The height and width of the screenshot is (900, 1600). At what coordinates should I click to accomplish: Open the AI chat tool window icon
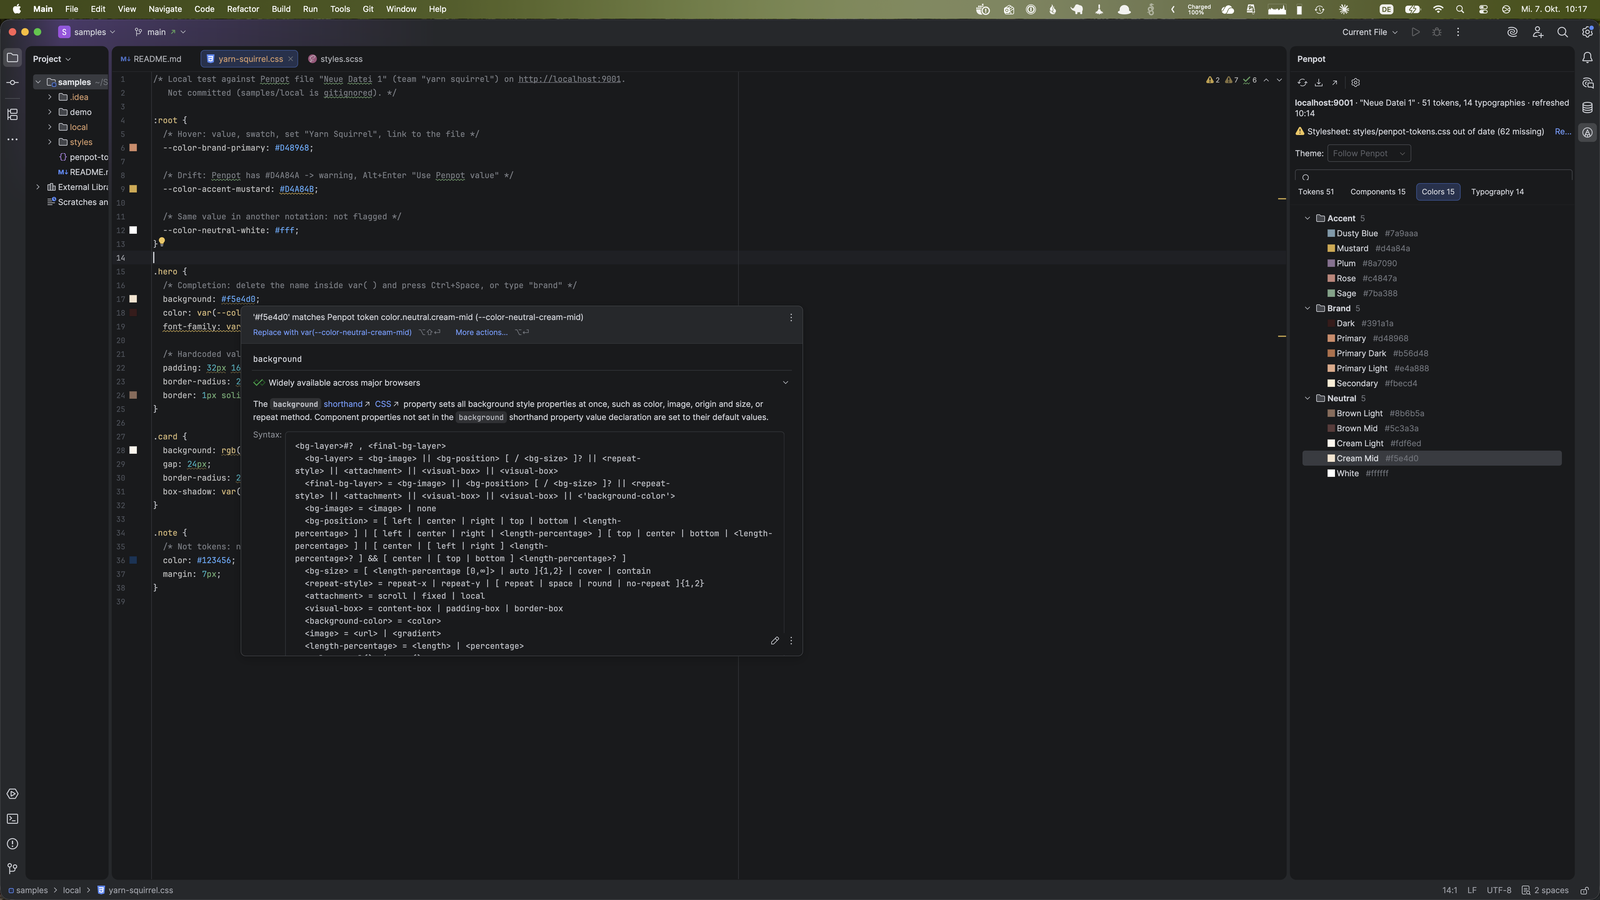tap(1587, 83)
